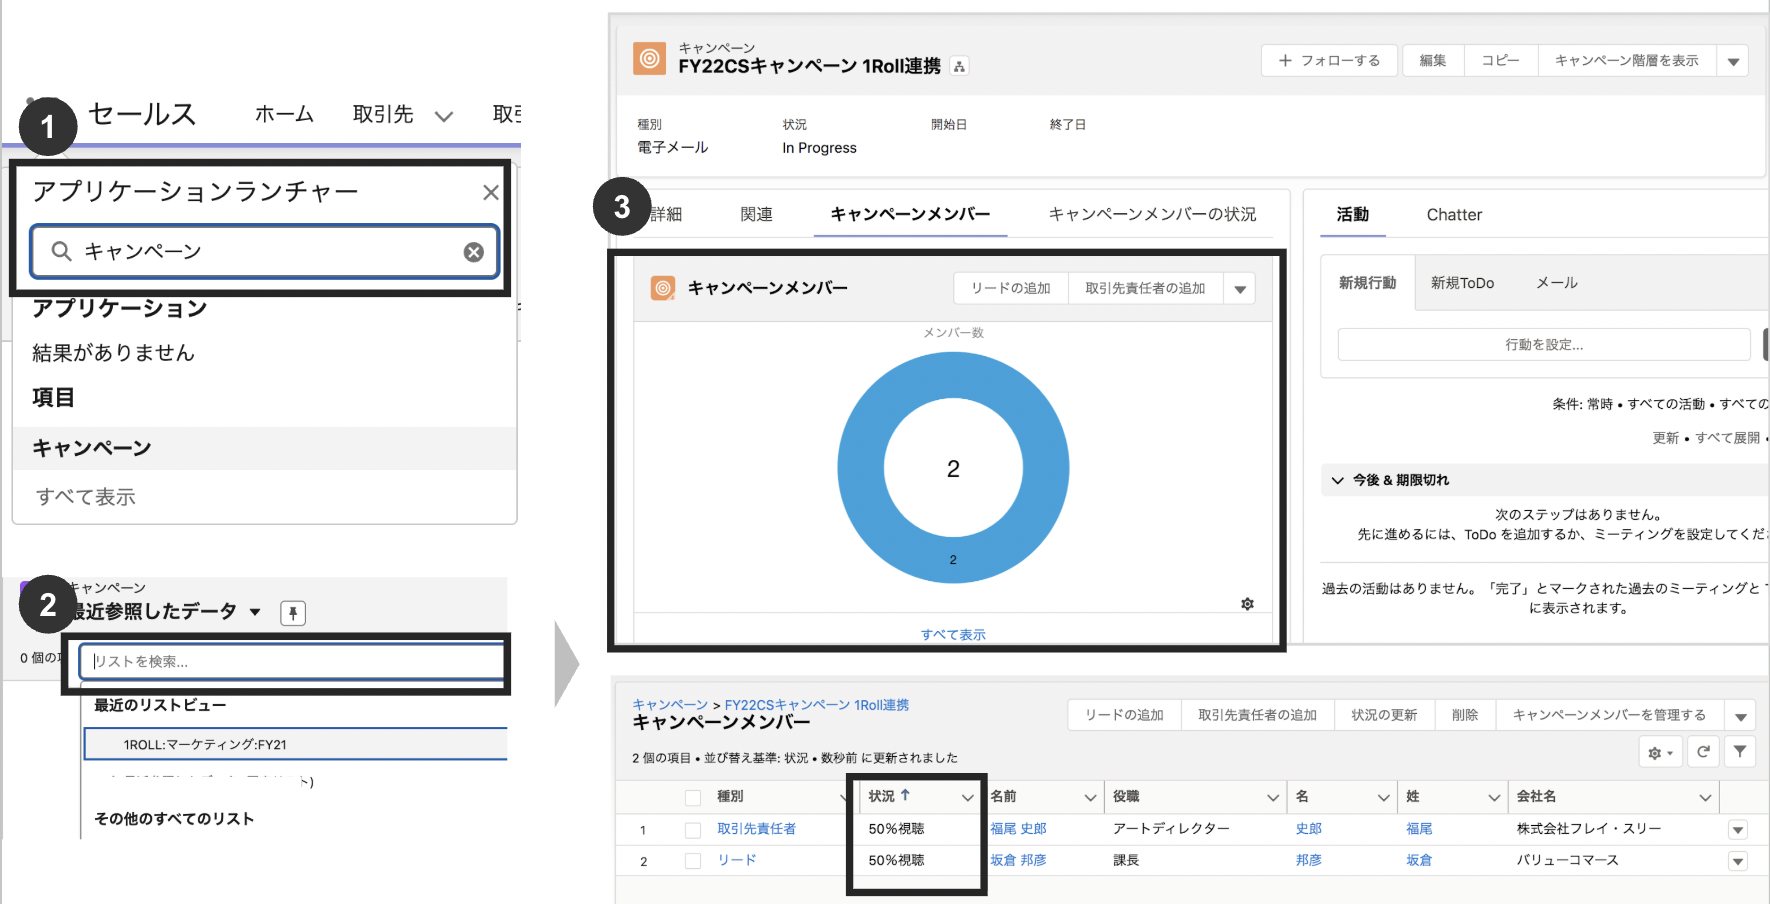1770x904 pixels.
Task: Click the フォローする button
Action: tap(1329, 60)
